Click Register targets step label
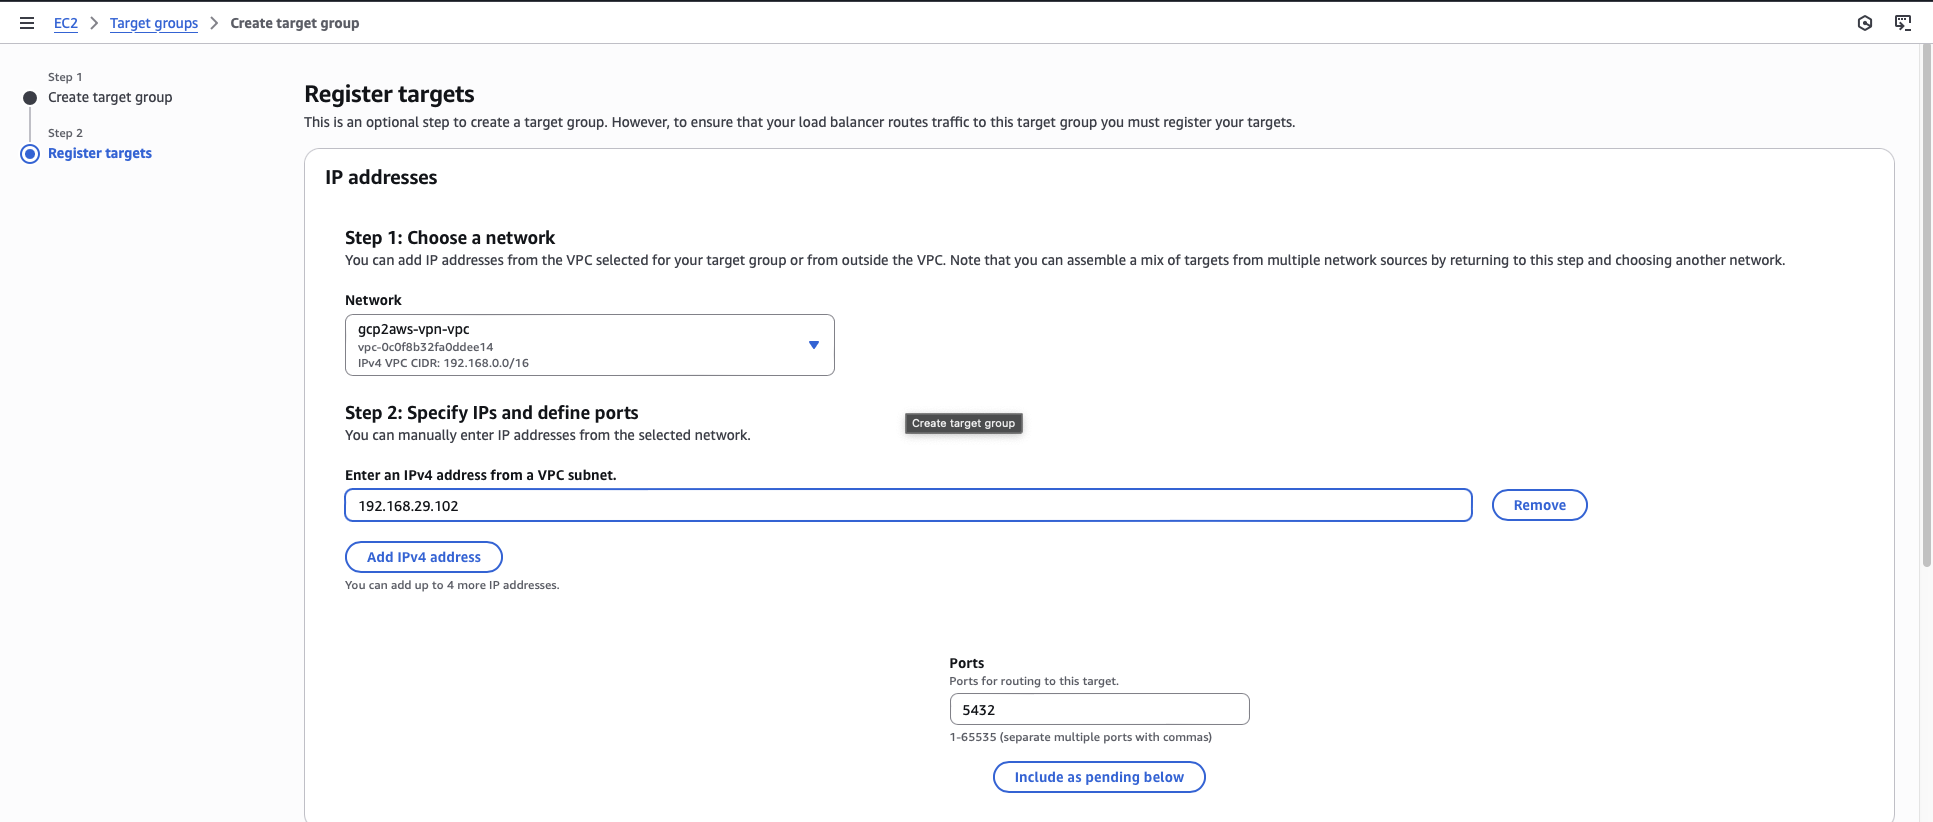This screenshot has height=822, width=1933. pyautogui.click(x=100, y=153)
